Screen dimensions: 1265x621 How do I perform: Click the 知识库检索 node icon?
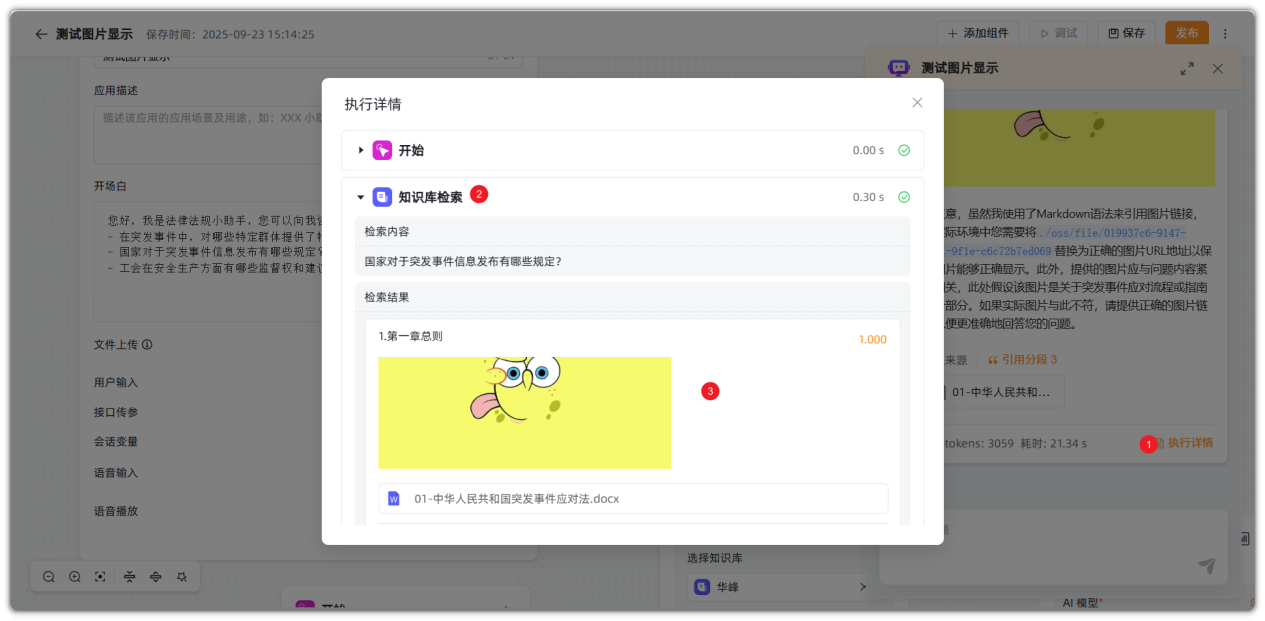pyautogui.click(x=382, y=198)
